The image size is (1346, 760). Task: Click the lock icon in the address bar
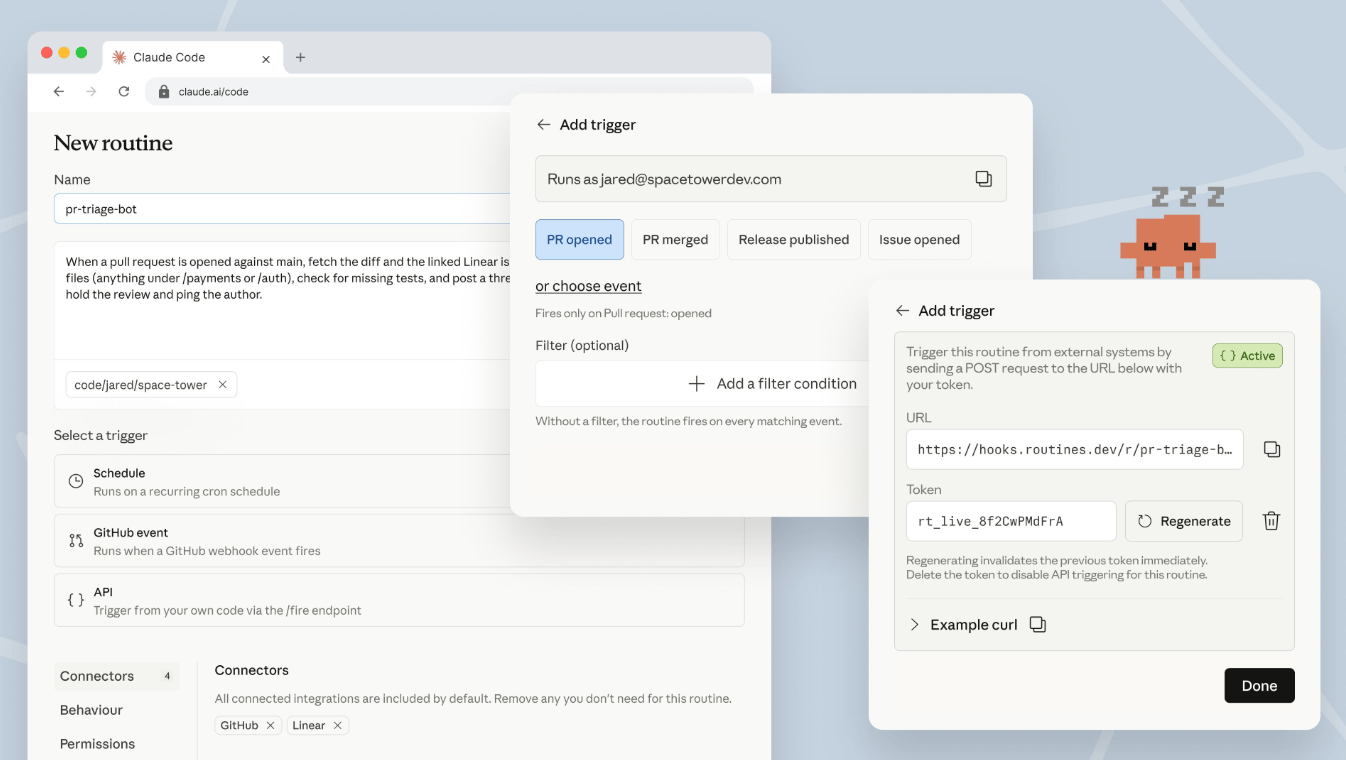click(164, 91)
